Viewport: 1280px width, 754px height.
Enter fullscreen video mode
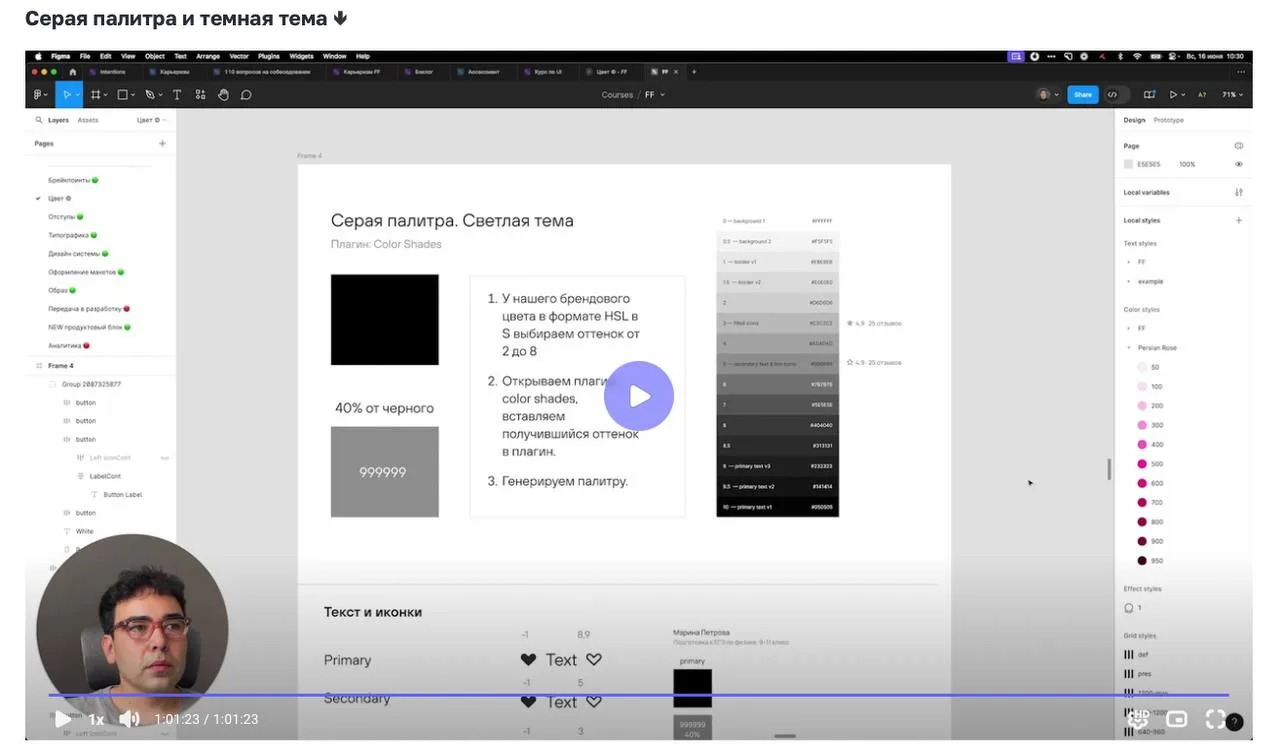[x=1215, y=718]
